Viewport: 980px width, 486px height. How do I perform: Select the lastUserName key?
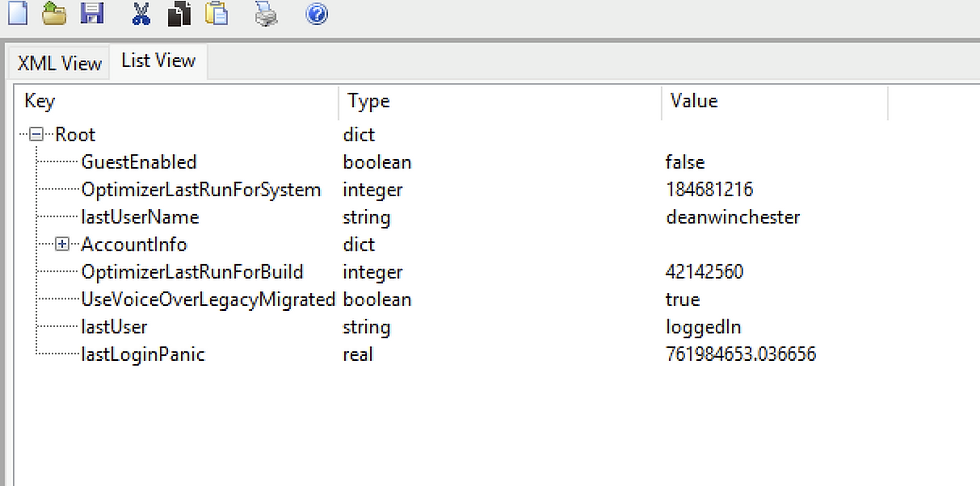tap(140, 217)
